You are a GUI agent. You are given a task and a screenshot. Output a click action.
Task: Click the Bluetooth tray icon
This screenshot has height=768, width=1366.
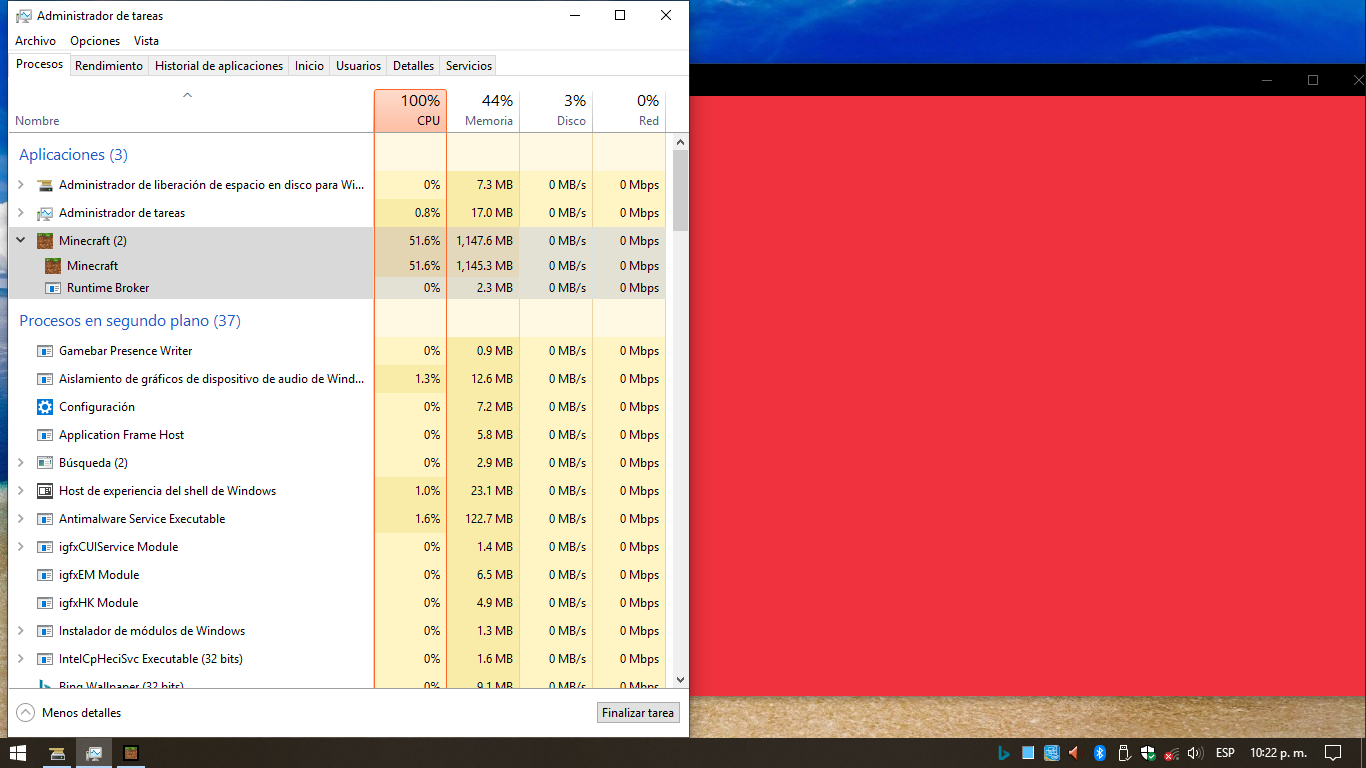coord(1099,753)
